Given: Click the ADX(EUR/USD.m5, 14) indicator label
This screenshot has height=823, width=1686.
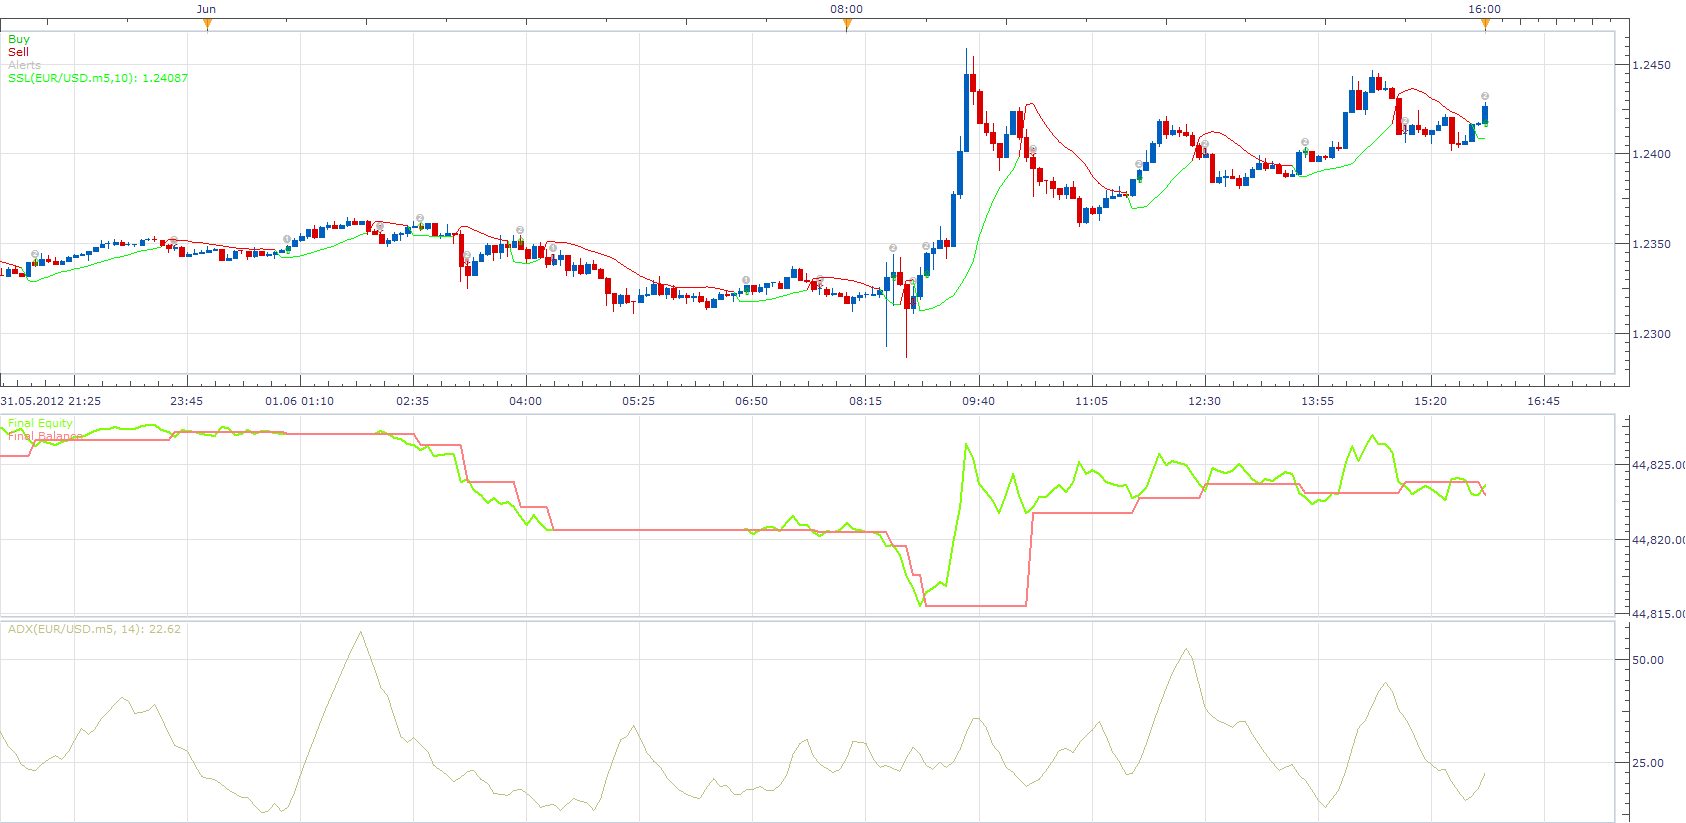Looking at the screenshot, I should tap(94, 629).
